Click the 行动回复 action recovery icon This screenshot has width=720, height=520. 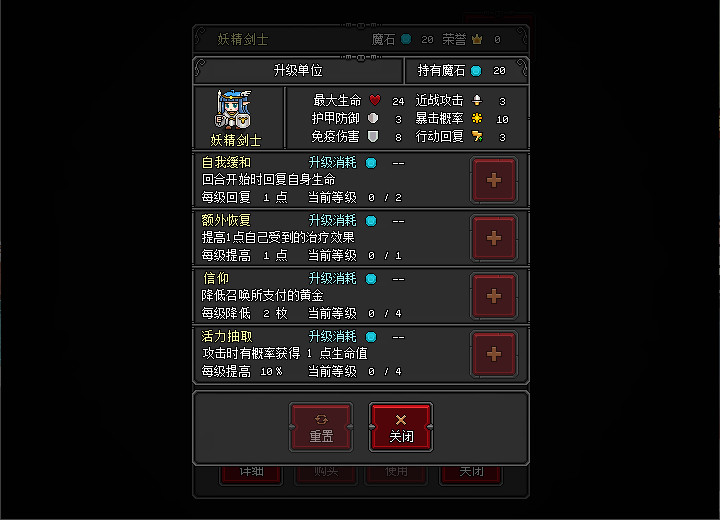coord(477,136)
